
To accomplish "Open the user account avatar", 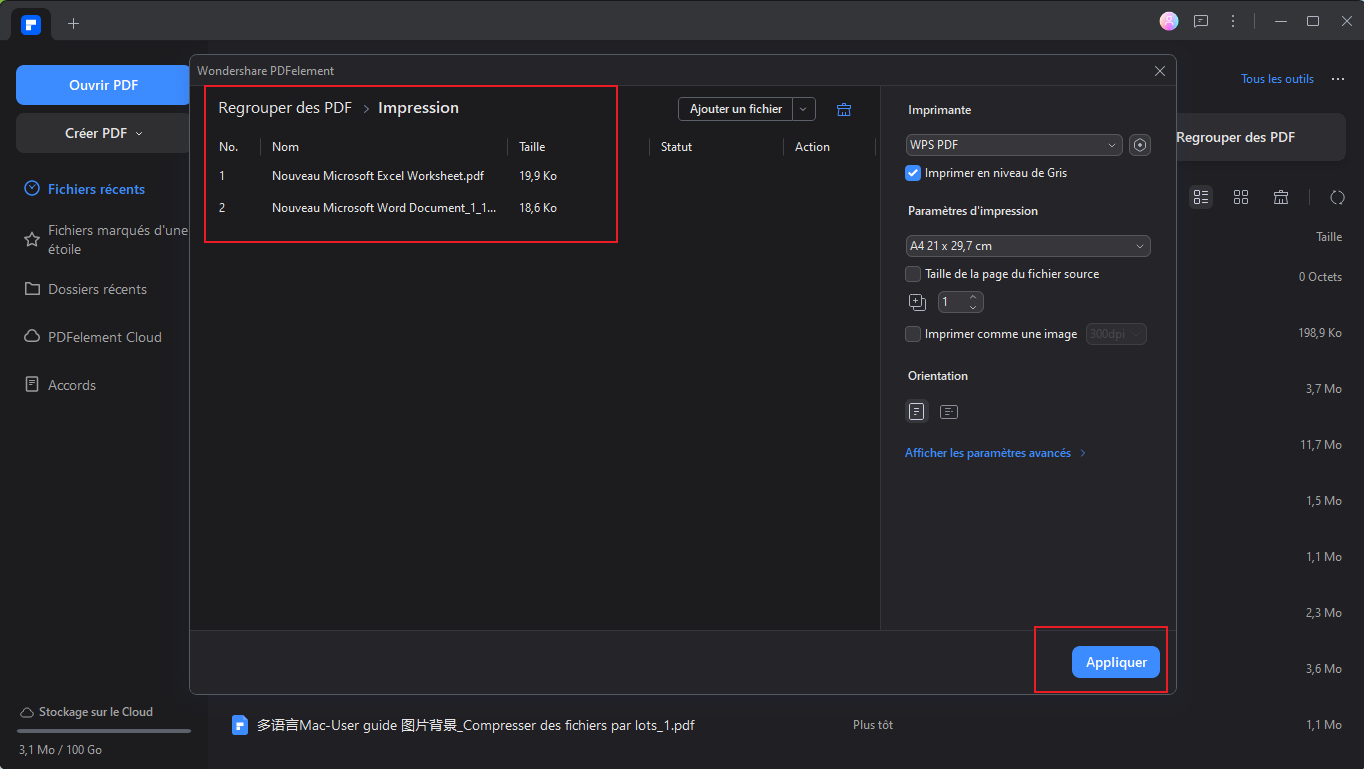I will tap(1168, 21).
